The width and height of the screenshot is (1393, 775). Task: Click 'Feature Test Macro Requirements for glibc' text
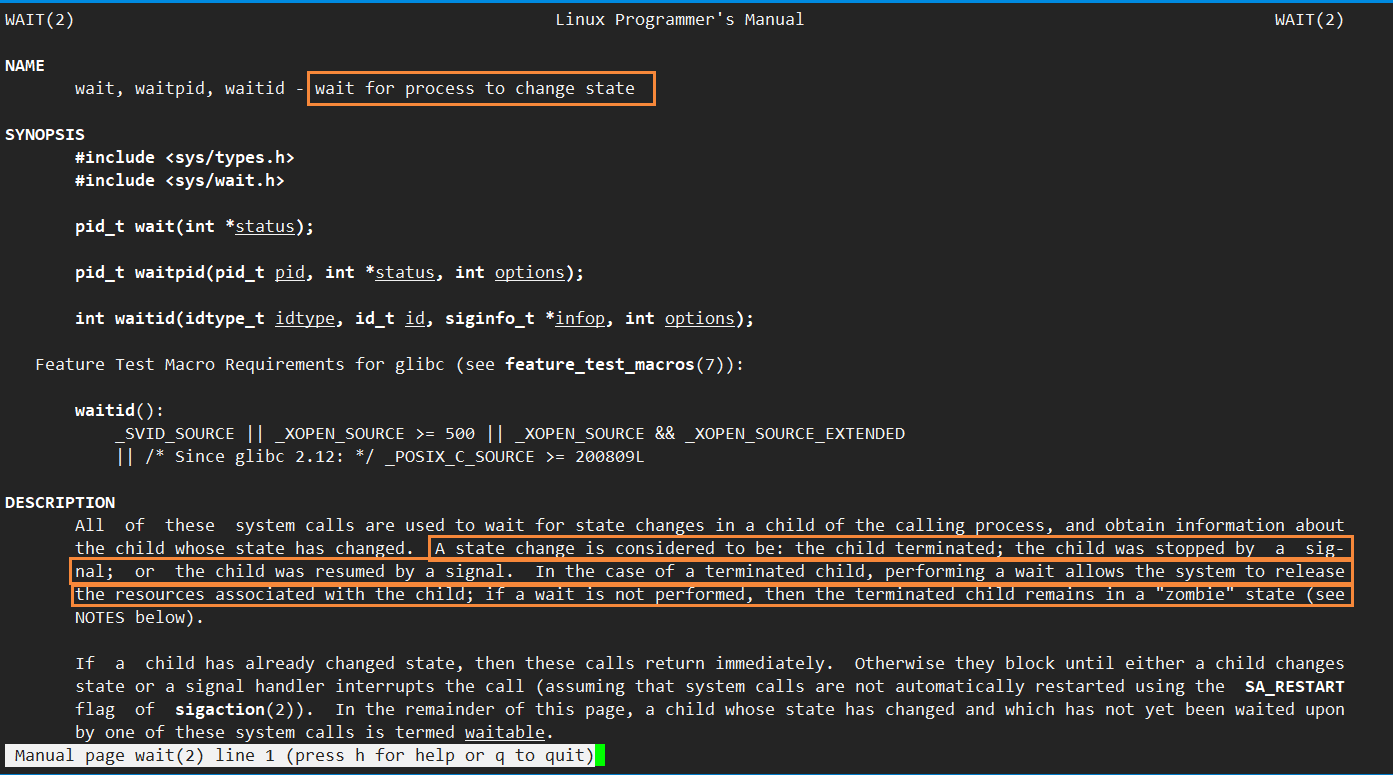(x=240, y=365)
